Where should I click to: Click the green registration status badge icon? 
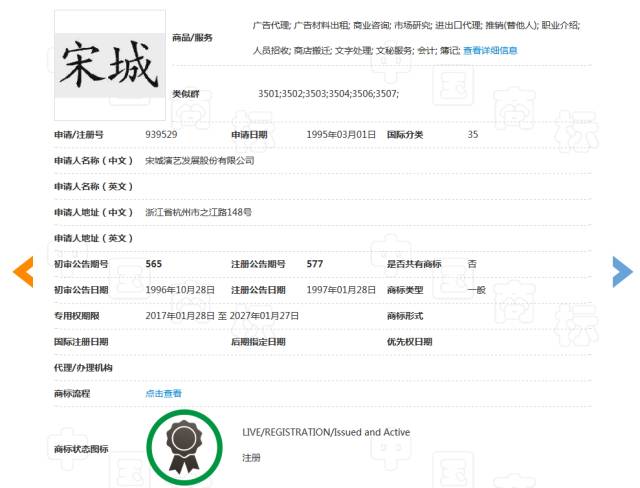(184, 448)
